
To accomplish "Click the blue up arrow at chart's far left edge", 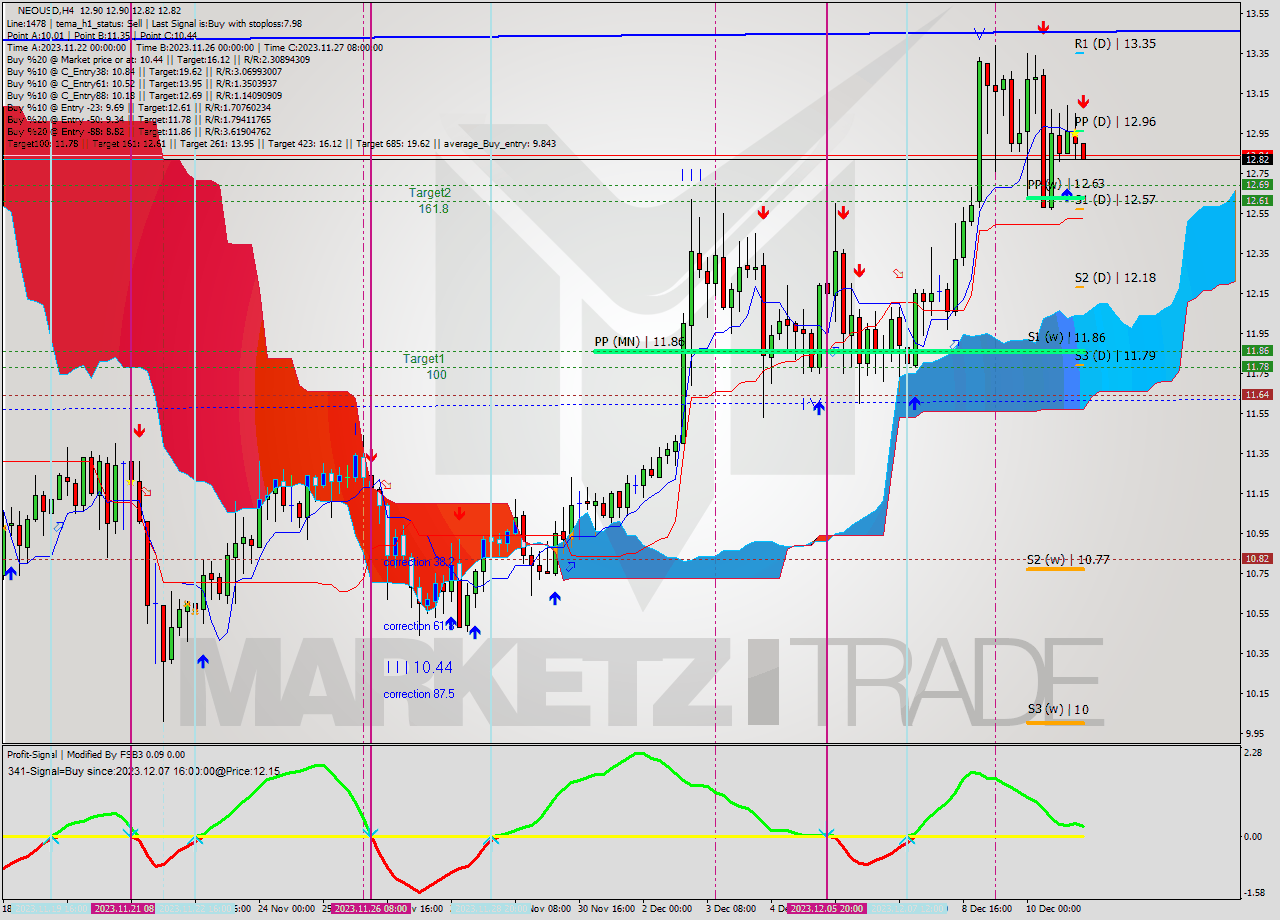I will 11,571.
